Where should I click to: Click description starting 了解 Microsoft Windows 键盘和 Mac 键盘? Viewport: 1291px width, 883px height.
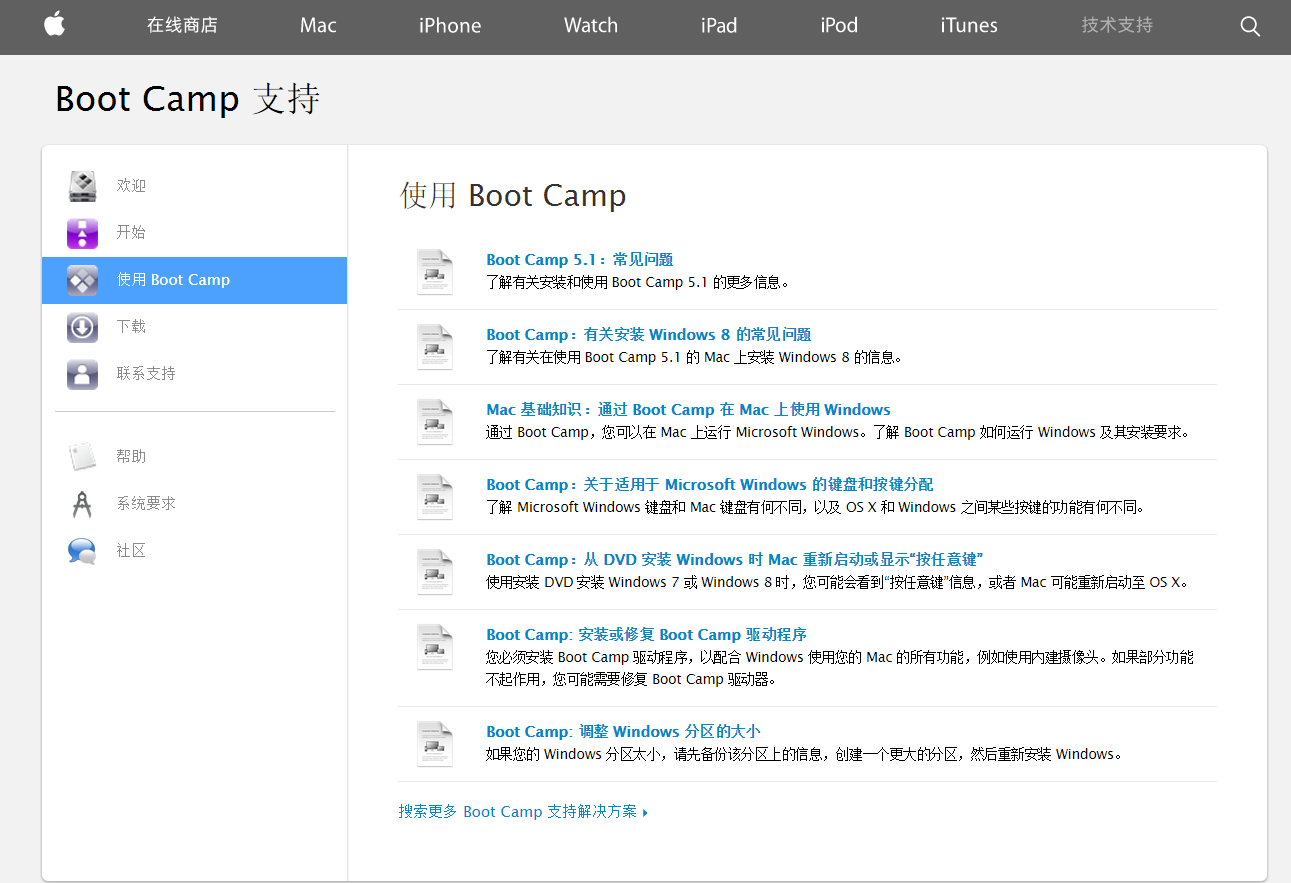815,508
